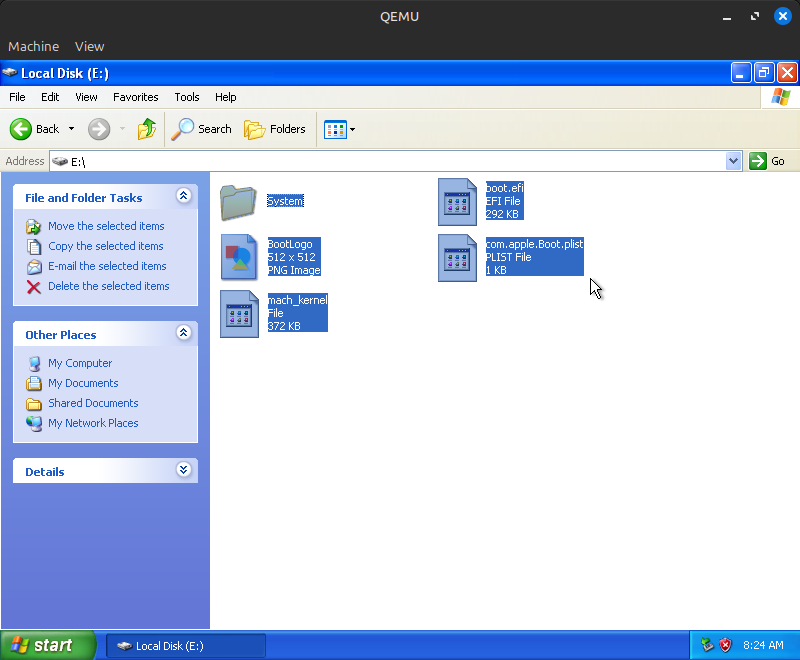Screen dimensions: 800x660
Task: Click the Security Center shield tray icon
Action: pos(725,645)
